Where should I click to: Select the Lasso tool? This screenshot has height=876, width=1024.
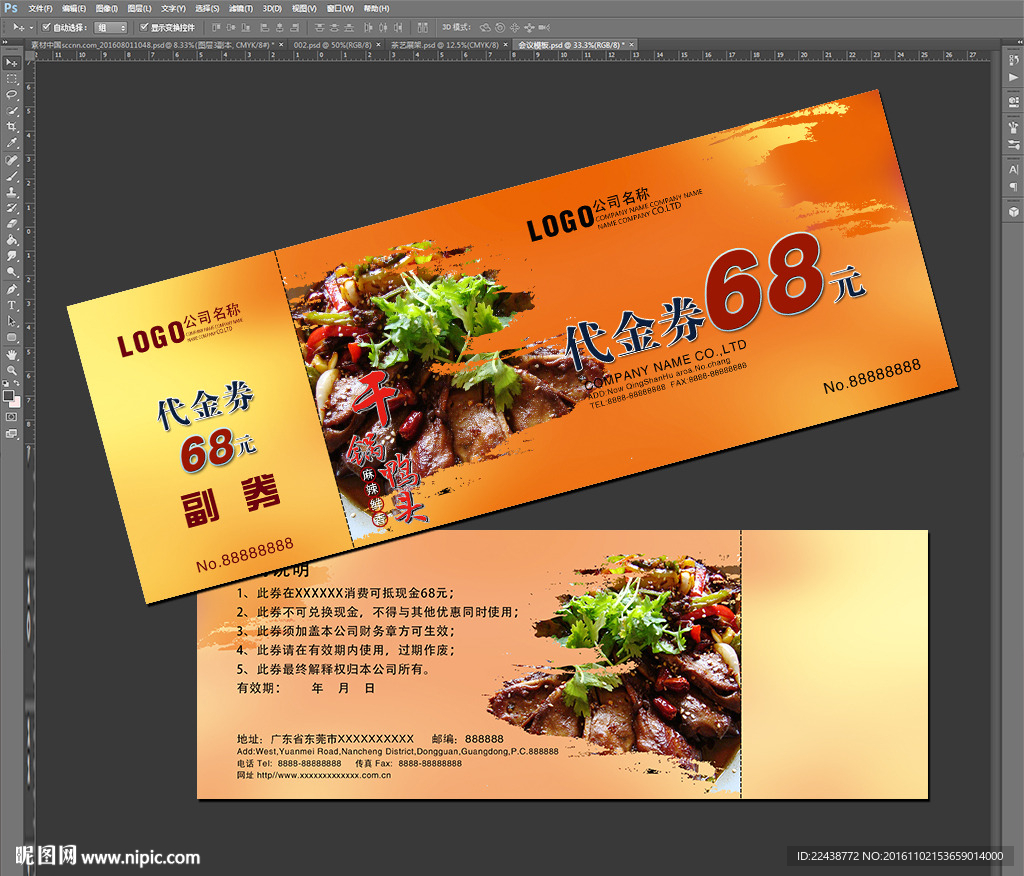pos(12,94)
